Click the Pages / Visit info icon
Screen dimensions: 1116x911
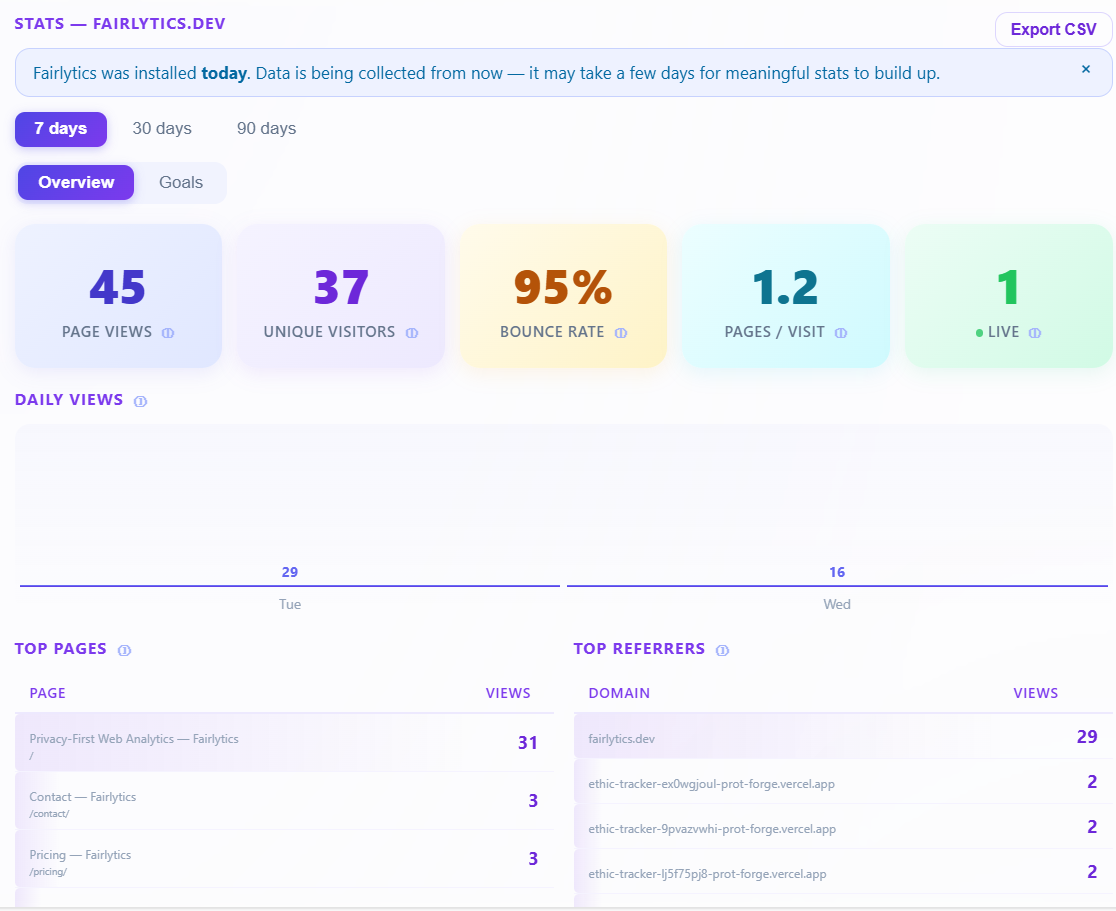[x=841, y=332]
